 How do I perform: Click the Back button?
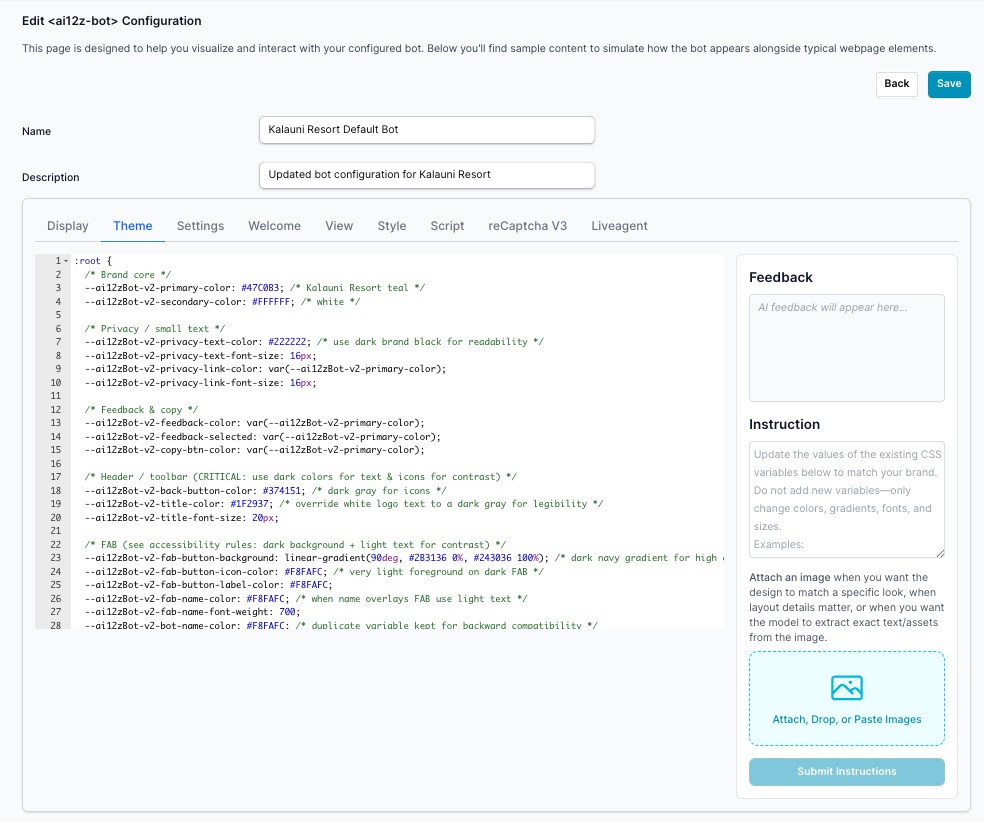896,84
